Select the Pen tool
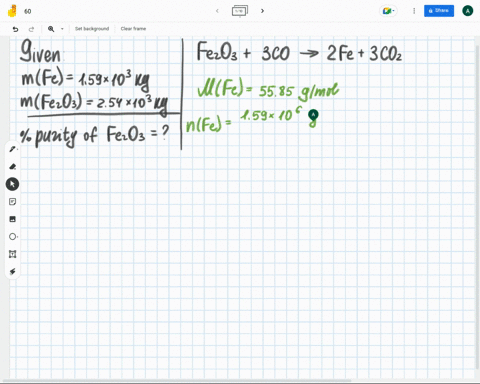The height and width of the screenshot is (384, 480). click(12, 149)
